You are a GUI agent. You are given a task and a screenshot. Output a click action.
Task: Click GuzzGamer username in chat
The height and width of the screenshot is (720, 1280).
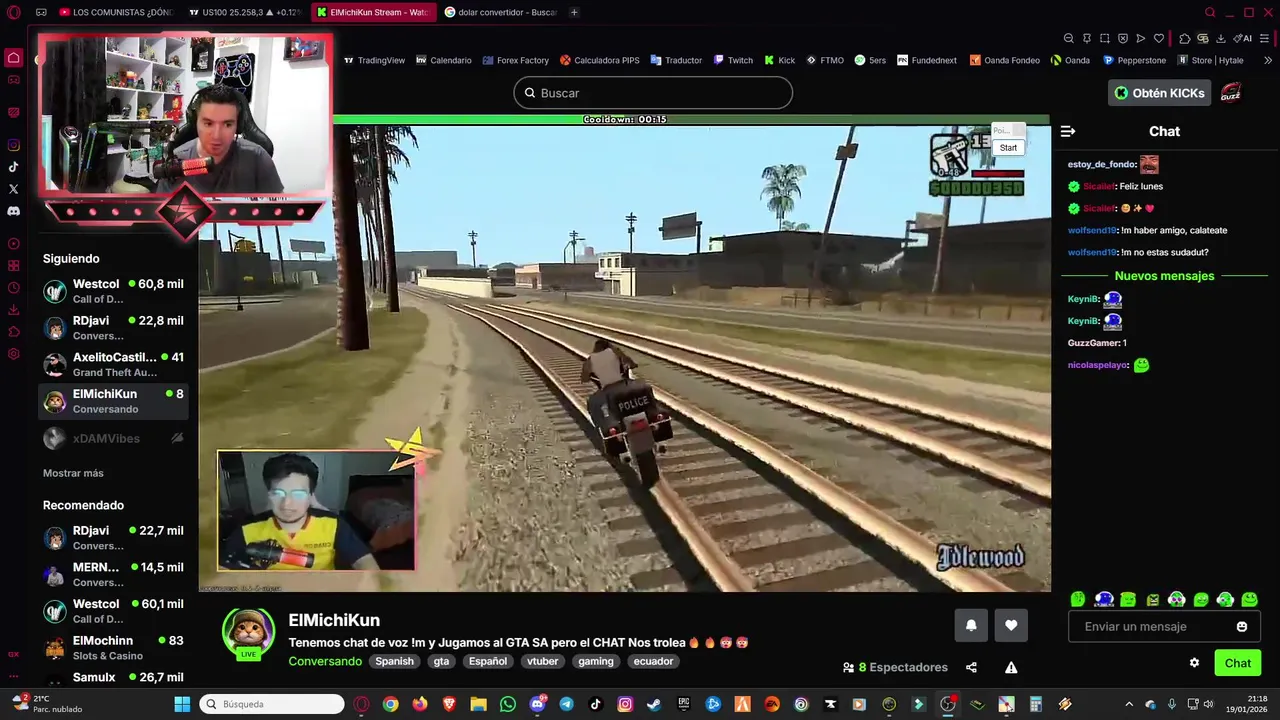(1094, 343)
